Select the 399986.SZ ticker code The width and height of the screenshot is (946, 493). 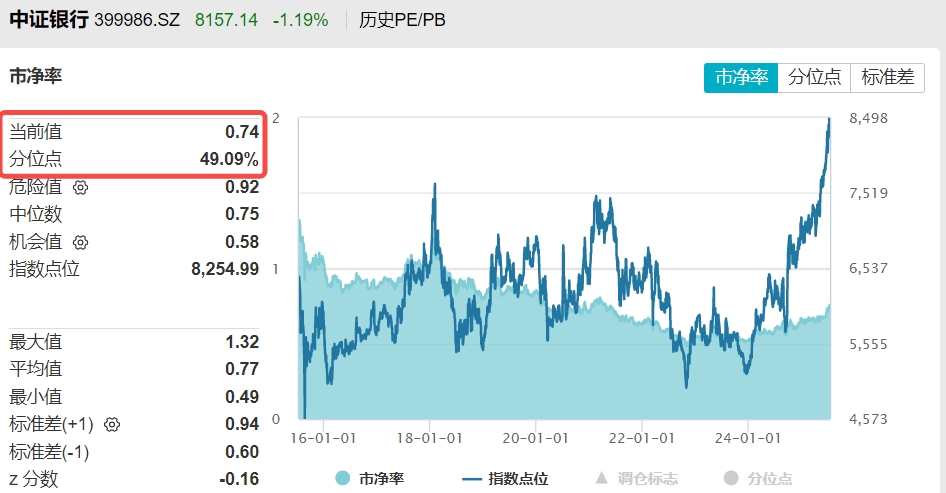click(137, 20)
